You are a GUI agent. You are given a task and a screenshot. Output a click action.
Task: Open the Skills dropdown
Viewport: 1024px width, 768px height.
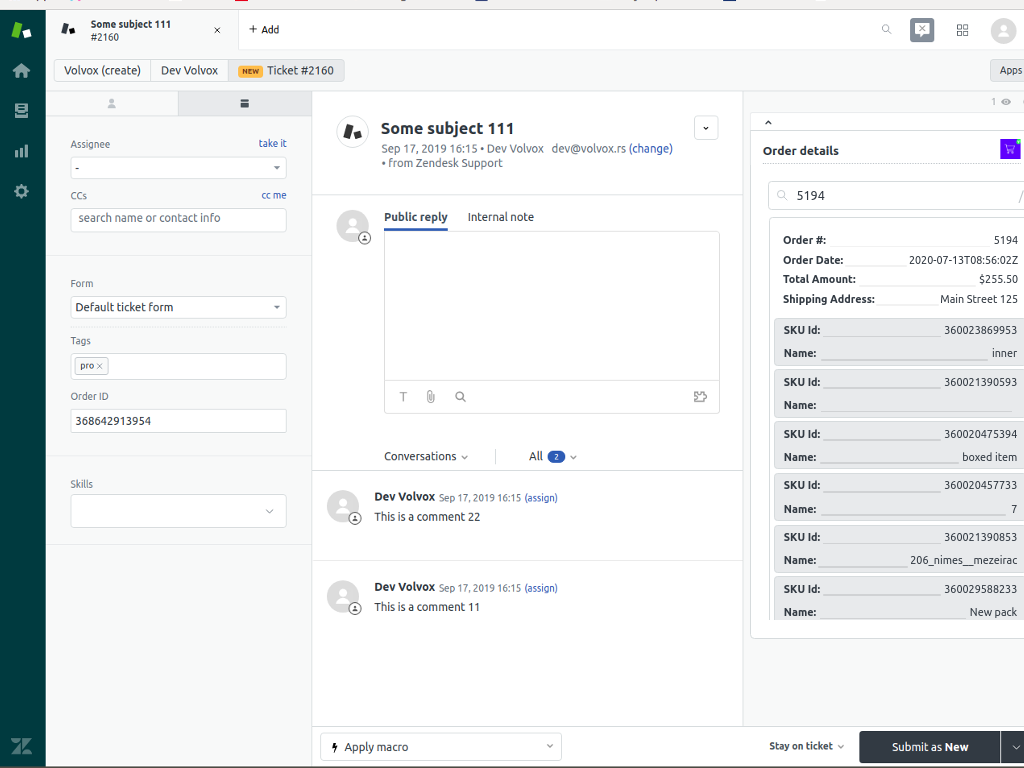coord(178,511)
